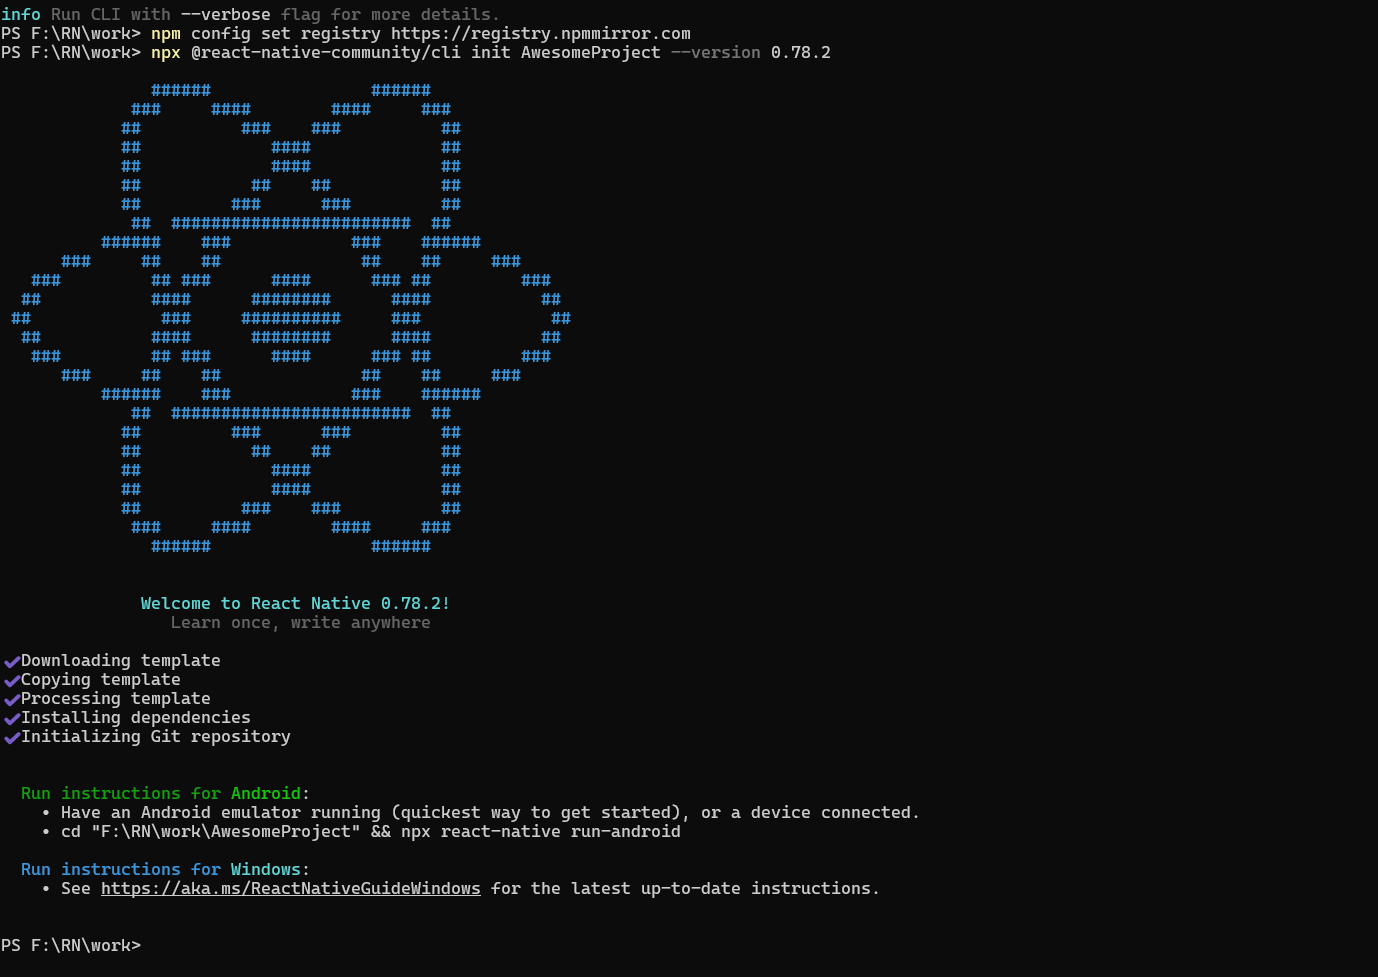1378x977 pixels.
Task: Click the React Native ASCII art logo
Action: coord(290,318)
